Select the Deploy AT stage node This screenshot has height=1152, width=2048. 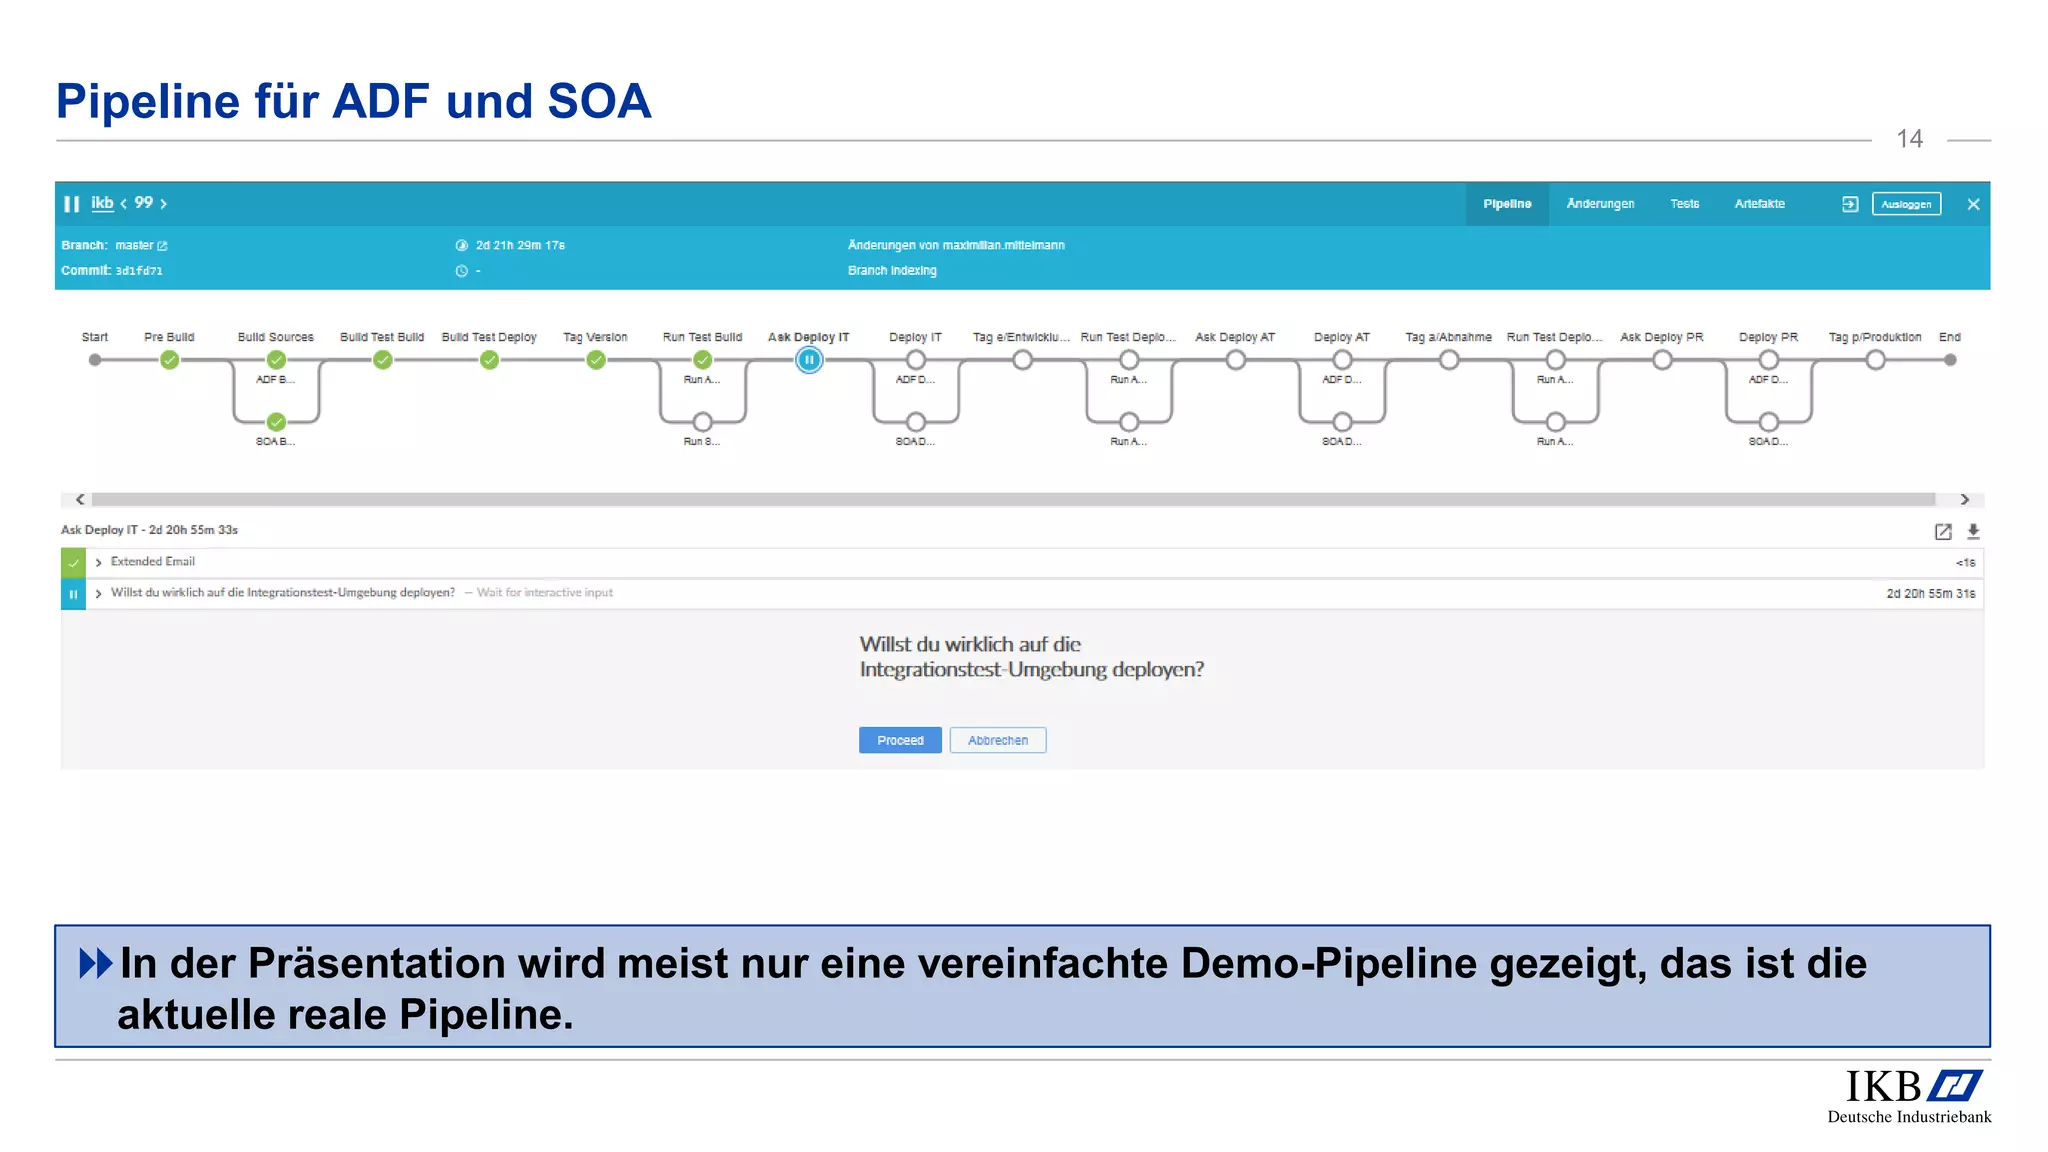coord(1342,360)
